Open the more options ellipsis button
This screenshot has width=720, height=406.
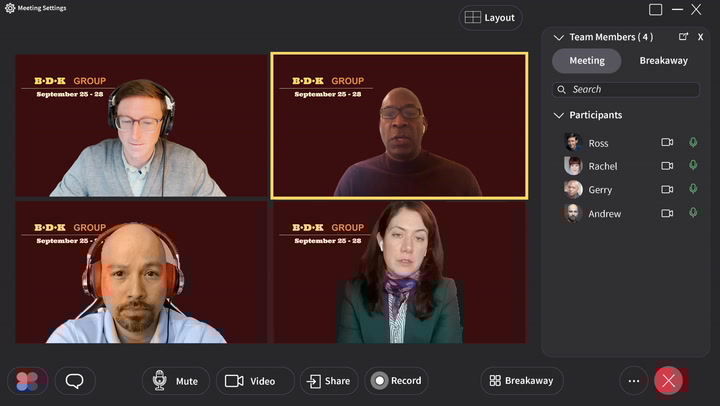634,381
